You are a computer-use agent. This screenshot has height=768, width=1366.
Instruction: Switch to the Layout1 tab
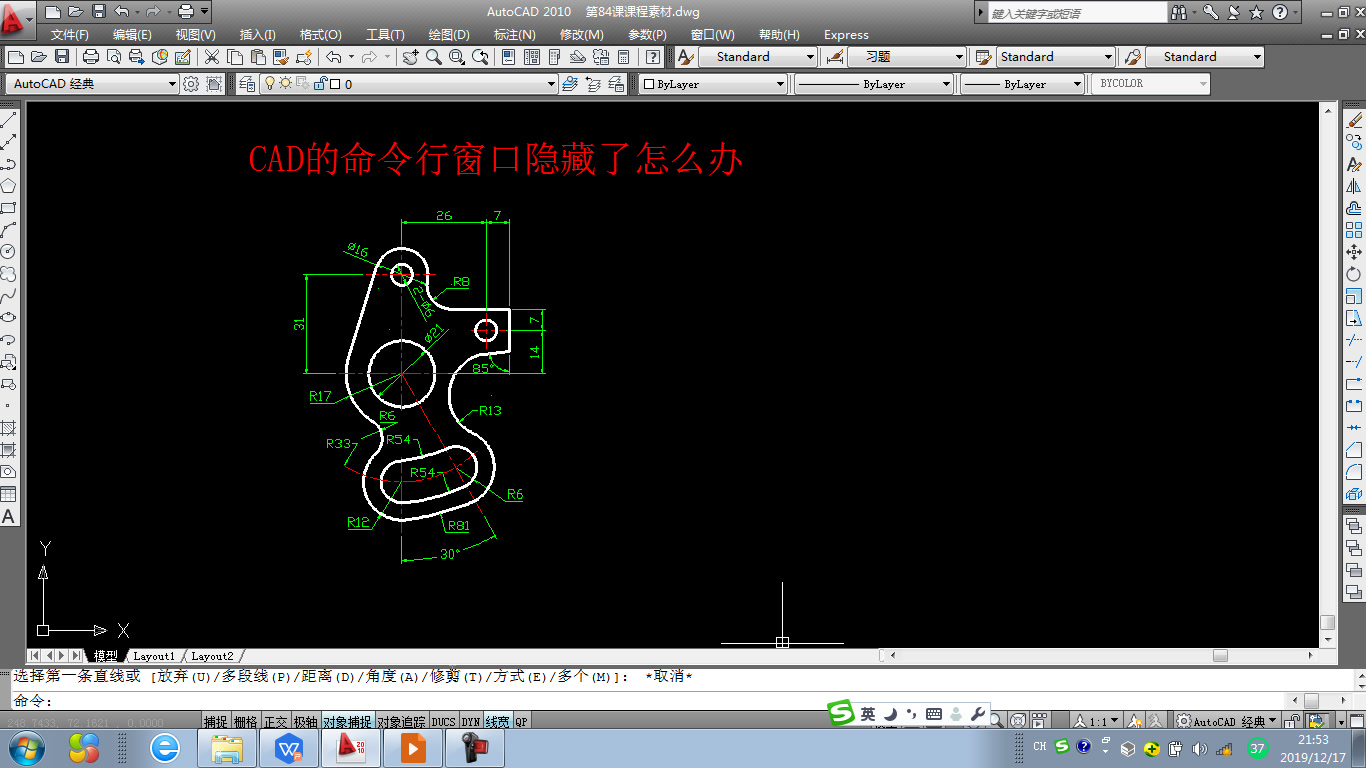pos(154,656)
